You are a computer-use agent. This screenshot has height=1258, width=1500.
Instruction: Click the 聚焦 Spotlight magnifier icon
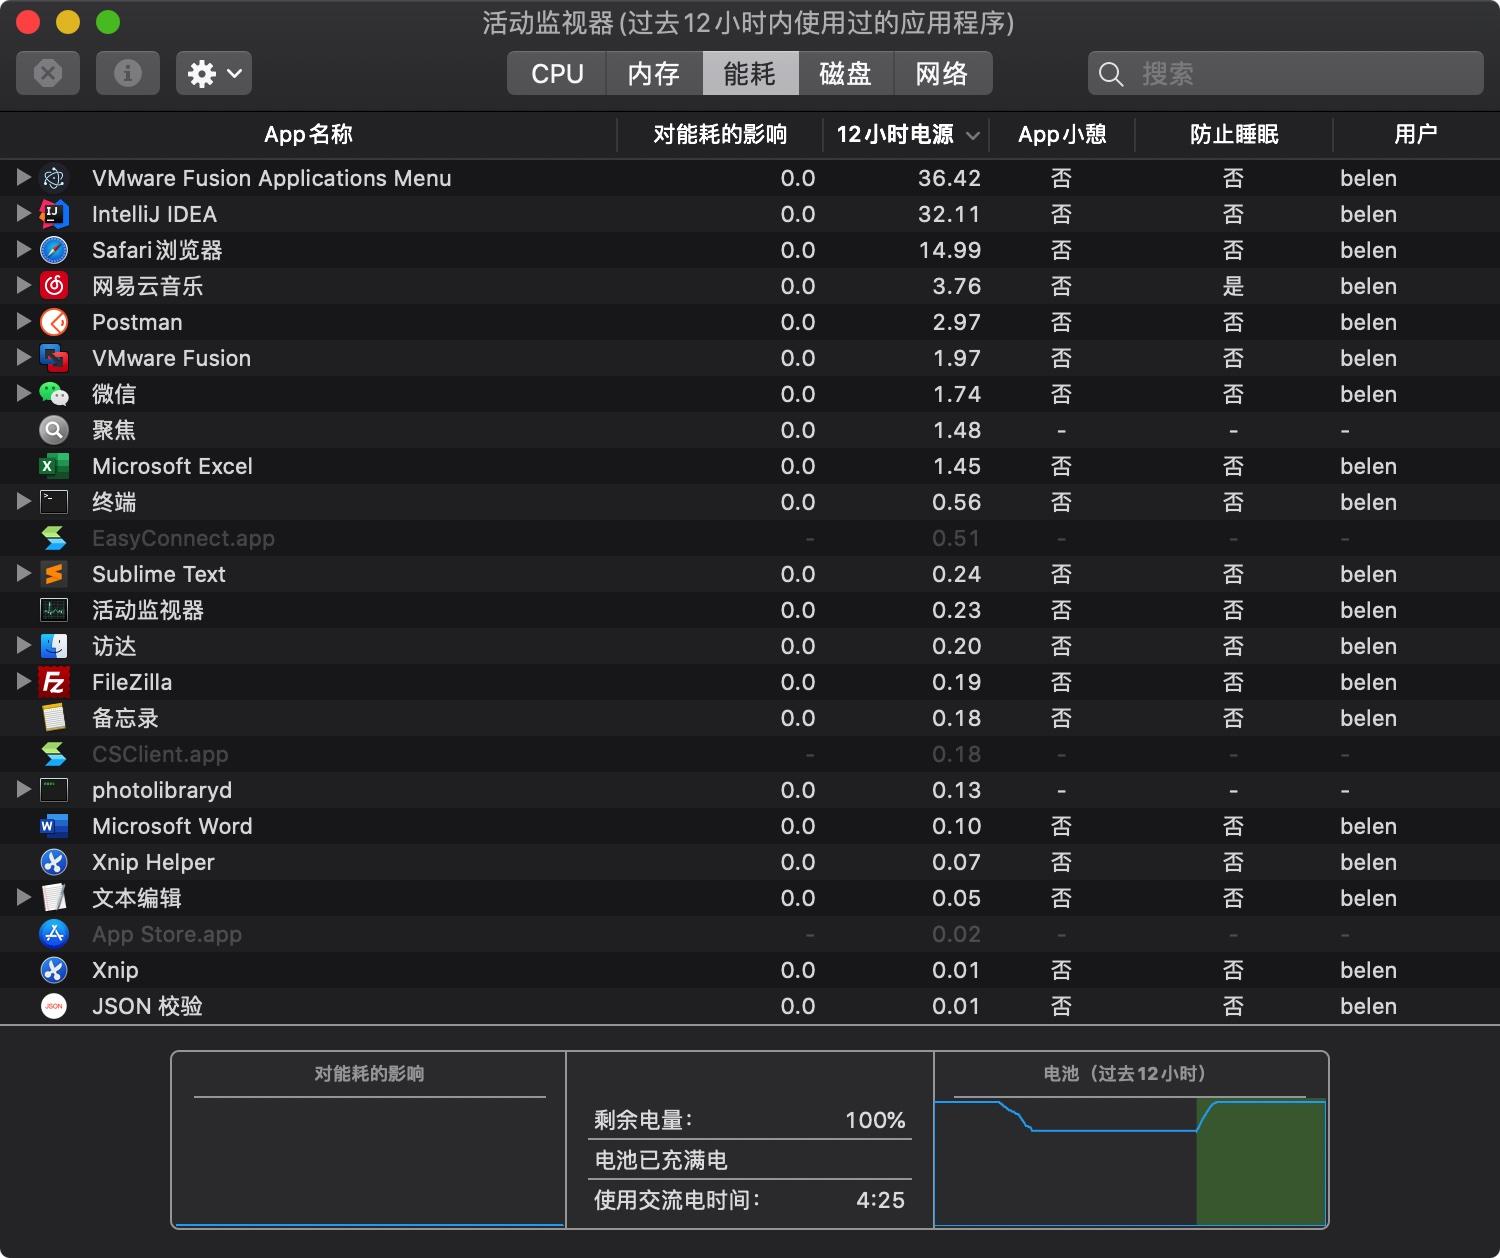click(x=54, y=430)
